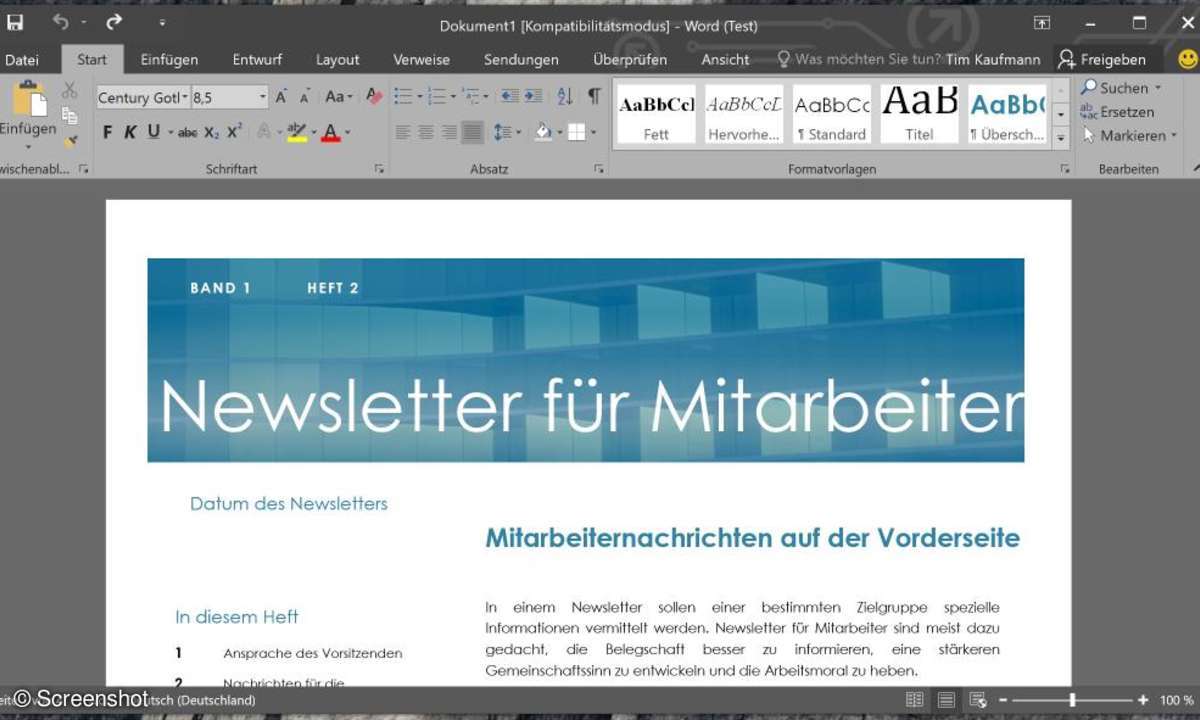Save the document with the disk icon
1200x720 pixels.
tap(15, 22)
